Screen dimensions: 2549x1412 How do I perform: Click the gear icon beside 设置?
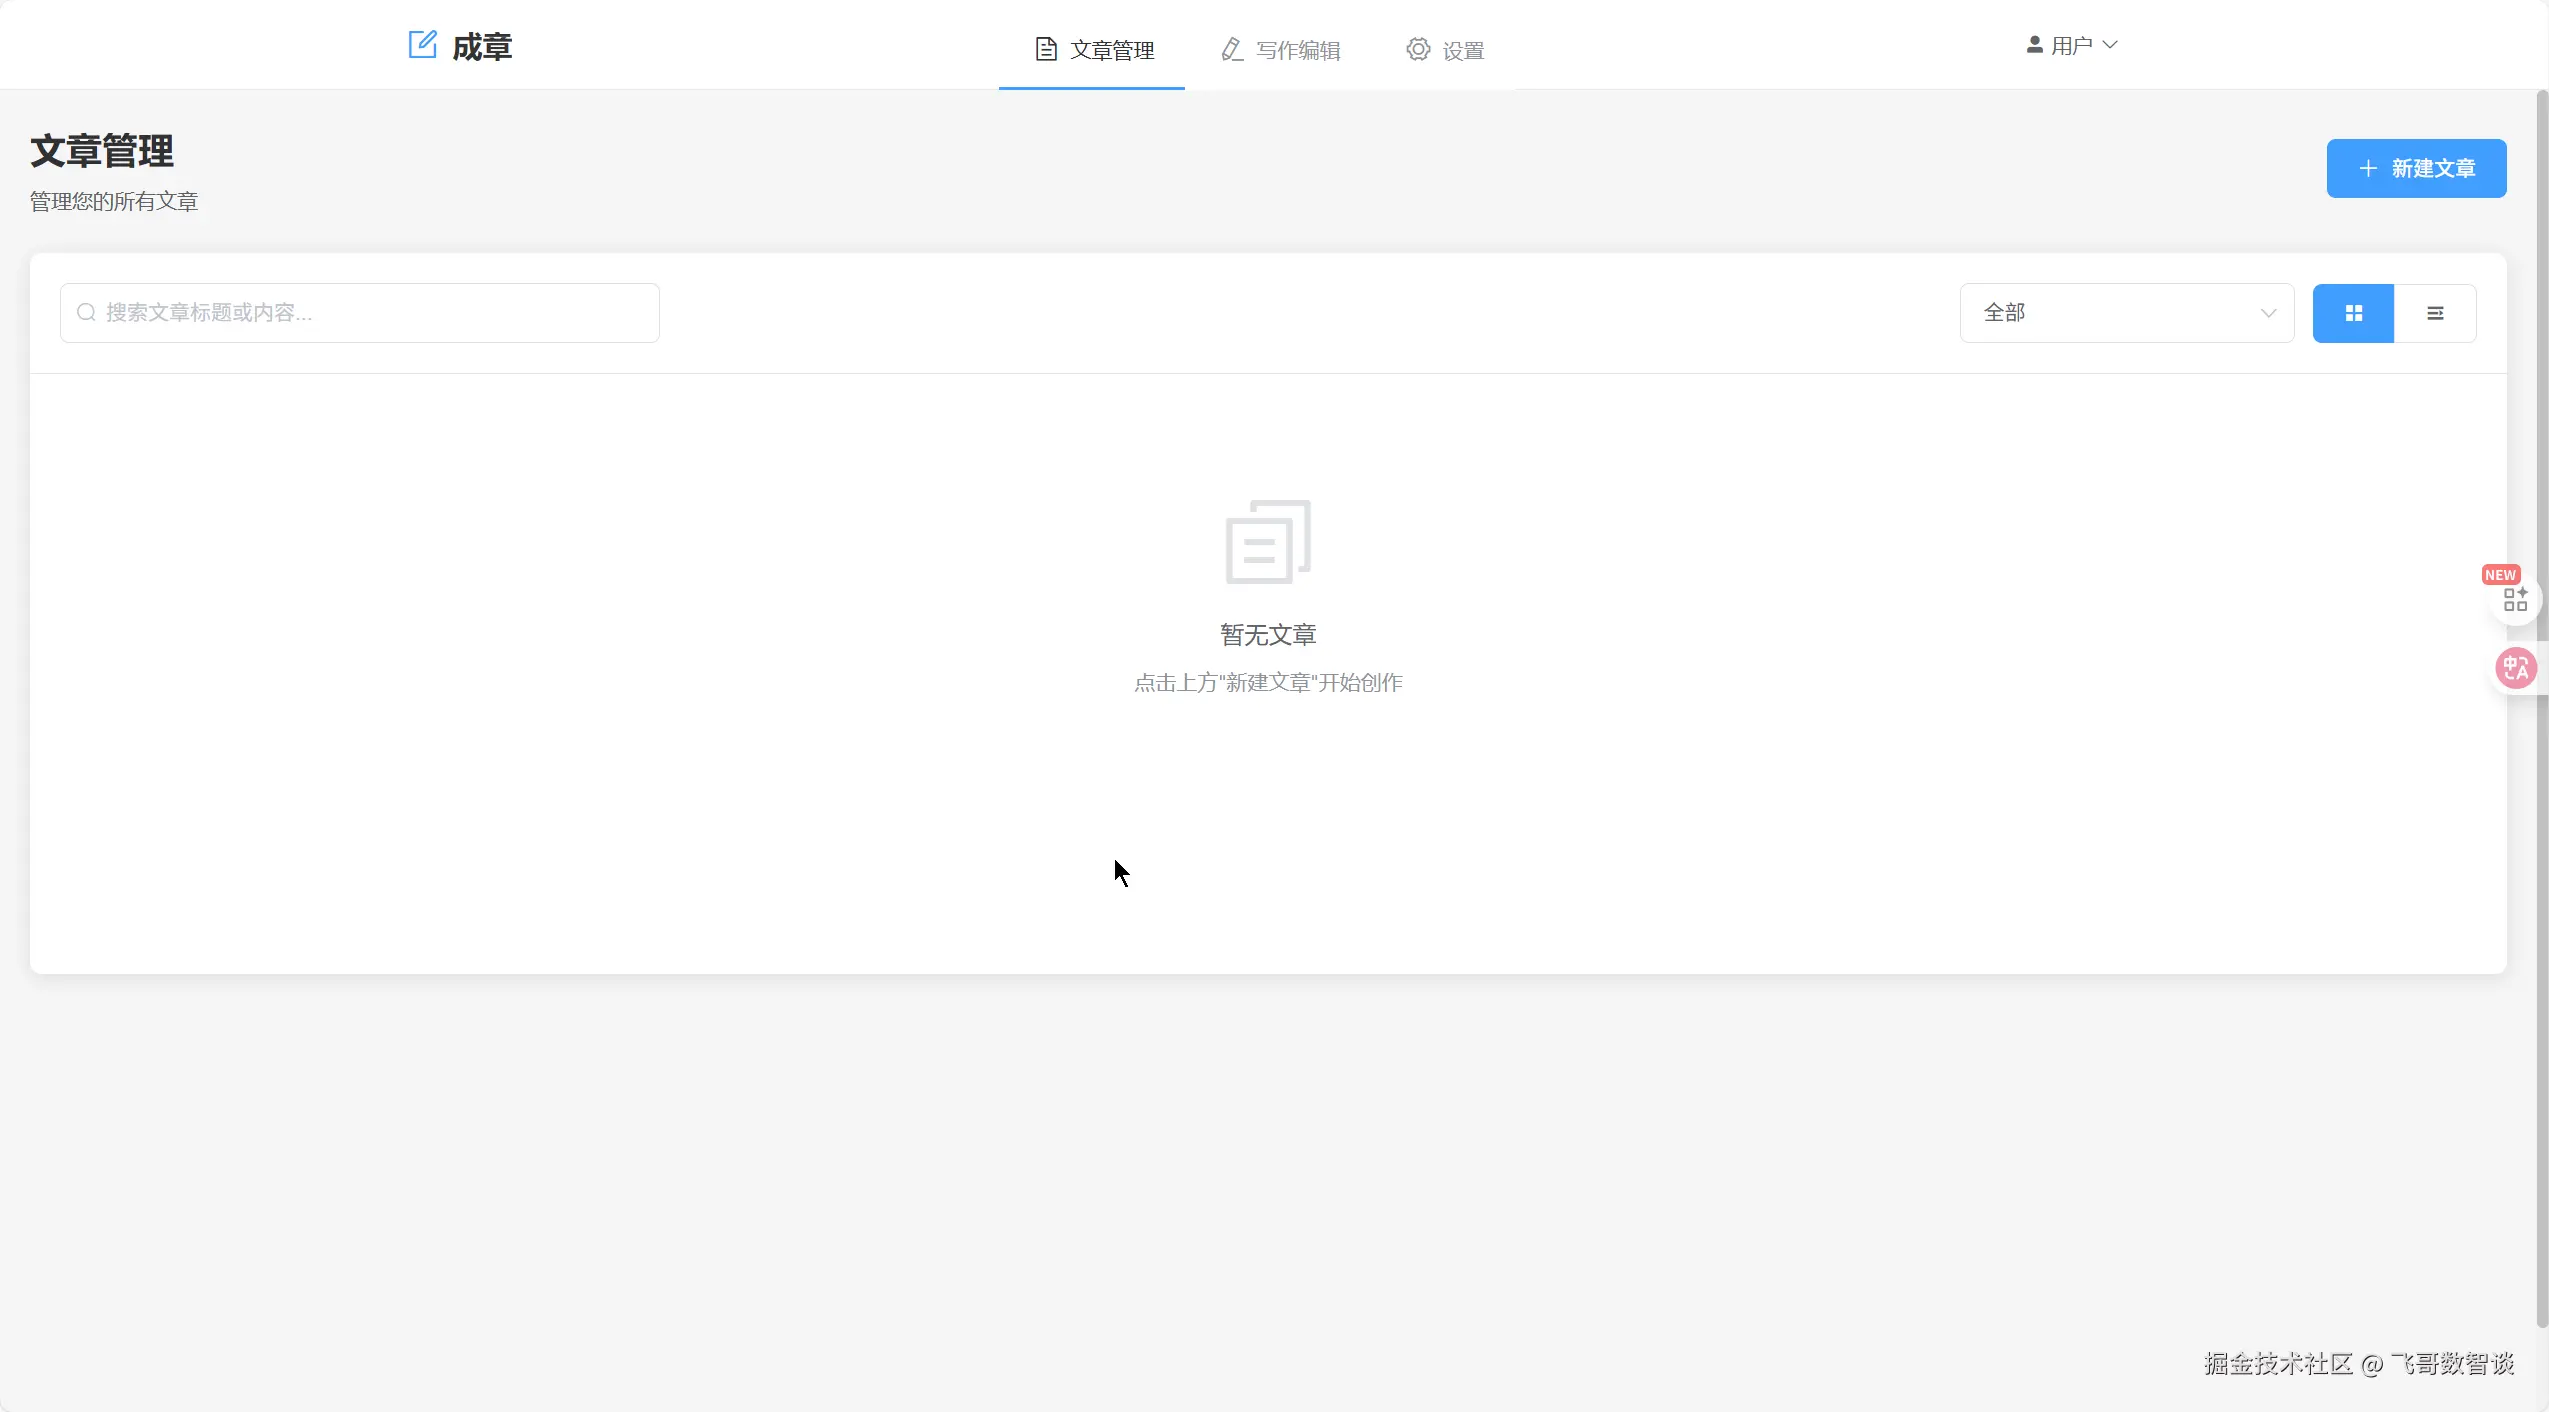click(x=1418, y=49)
